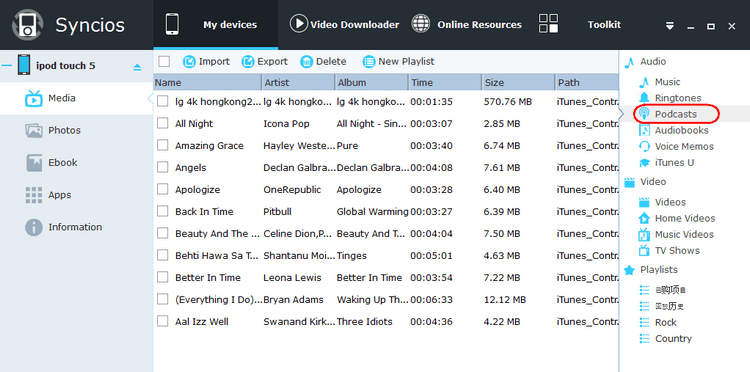Click the Home Videos house icon
The width and height of the screenshot is (750, 372).
(x=644, y=218)
